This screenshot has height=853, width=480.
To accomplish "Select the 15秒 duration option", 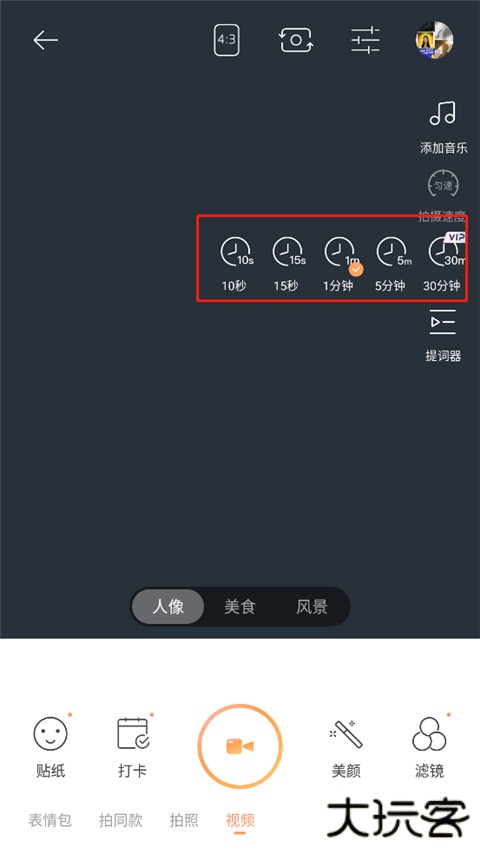I will tap(288, 252).
